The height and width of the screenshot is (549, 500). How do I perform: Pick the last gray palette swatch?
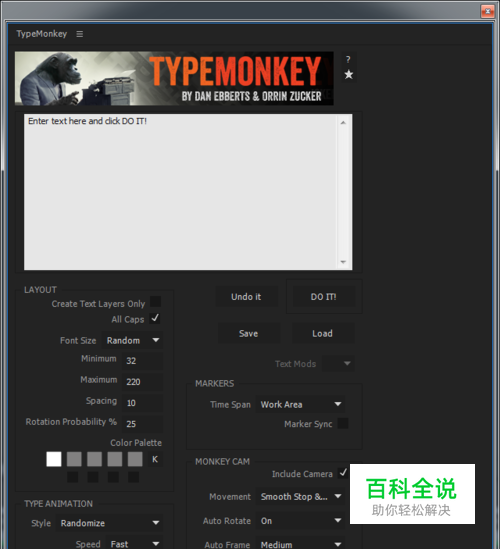coord(135,459)
